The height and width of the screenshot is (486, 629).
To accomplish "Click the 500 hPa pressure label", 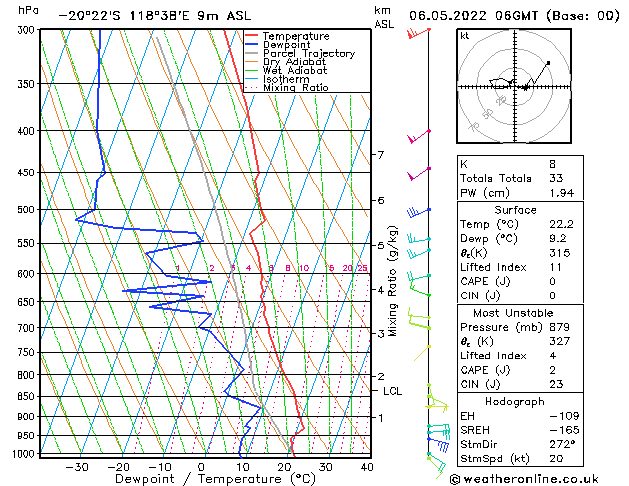I will (x=29, y=210).
